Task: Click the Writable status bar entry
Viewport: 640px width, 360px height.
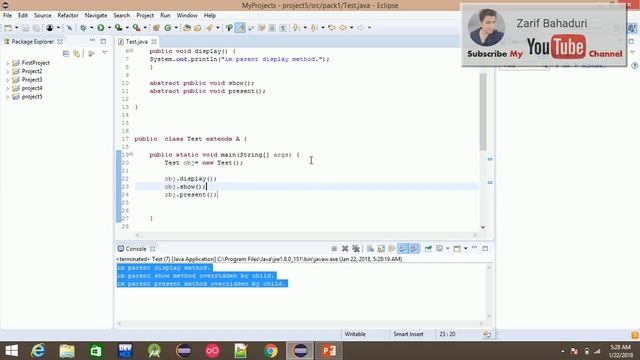Action: (x=355, y=334)
